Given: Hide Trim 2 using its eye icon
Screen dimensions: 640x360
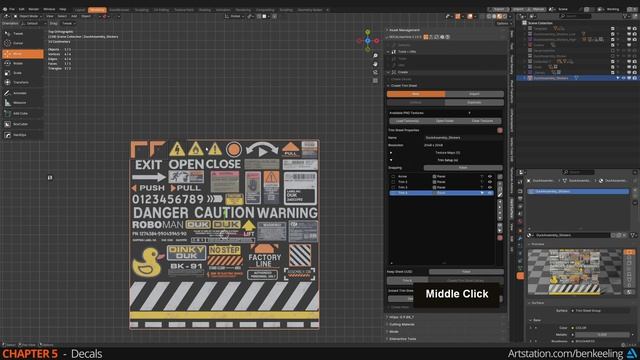Looking at the screenshot, I should (x=490, y=187).
